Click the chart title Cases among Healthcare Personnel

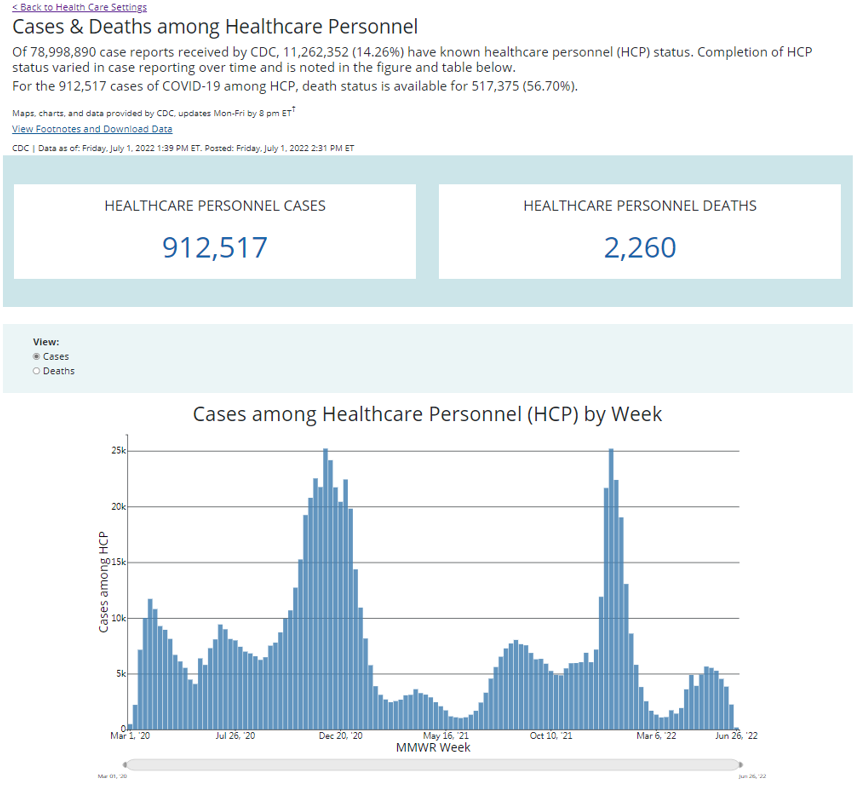(427, 414)
